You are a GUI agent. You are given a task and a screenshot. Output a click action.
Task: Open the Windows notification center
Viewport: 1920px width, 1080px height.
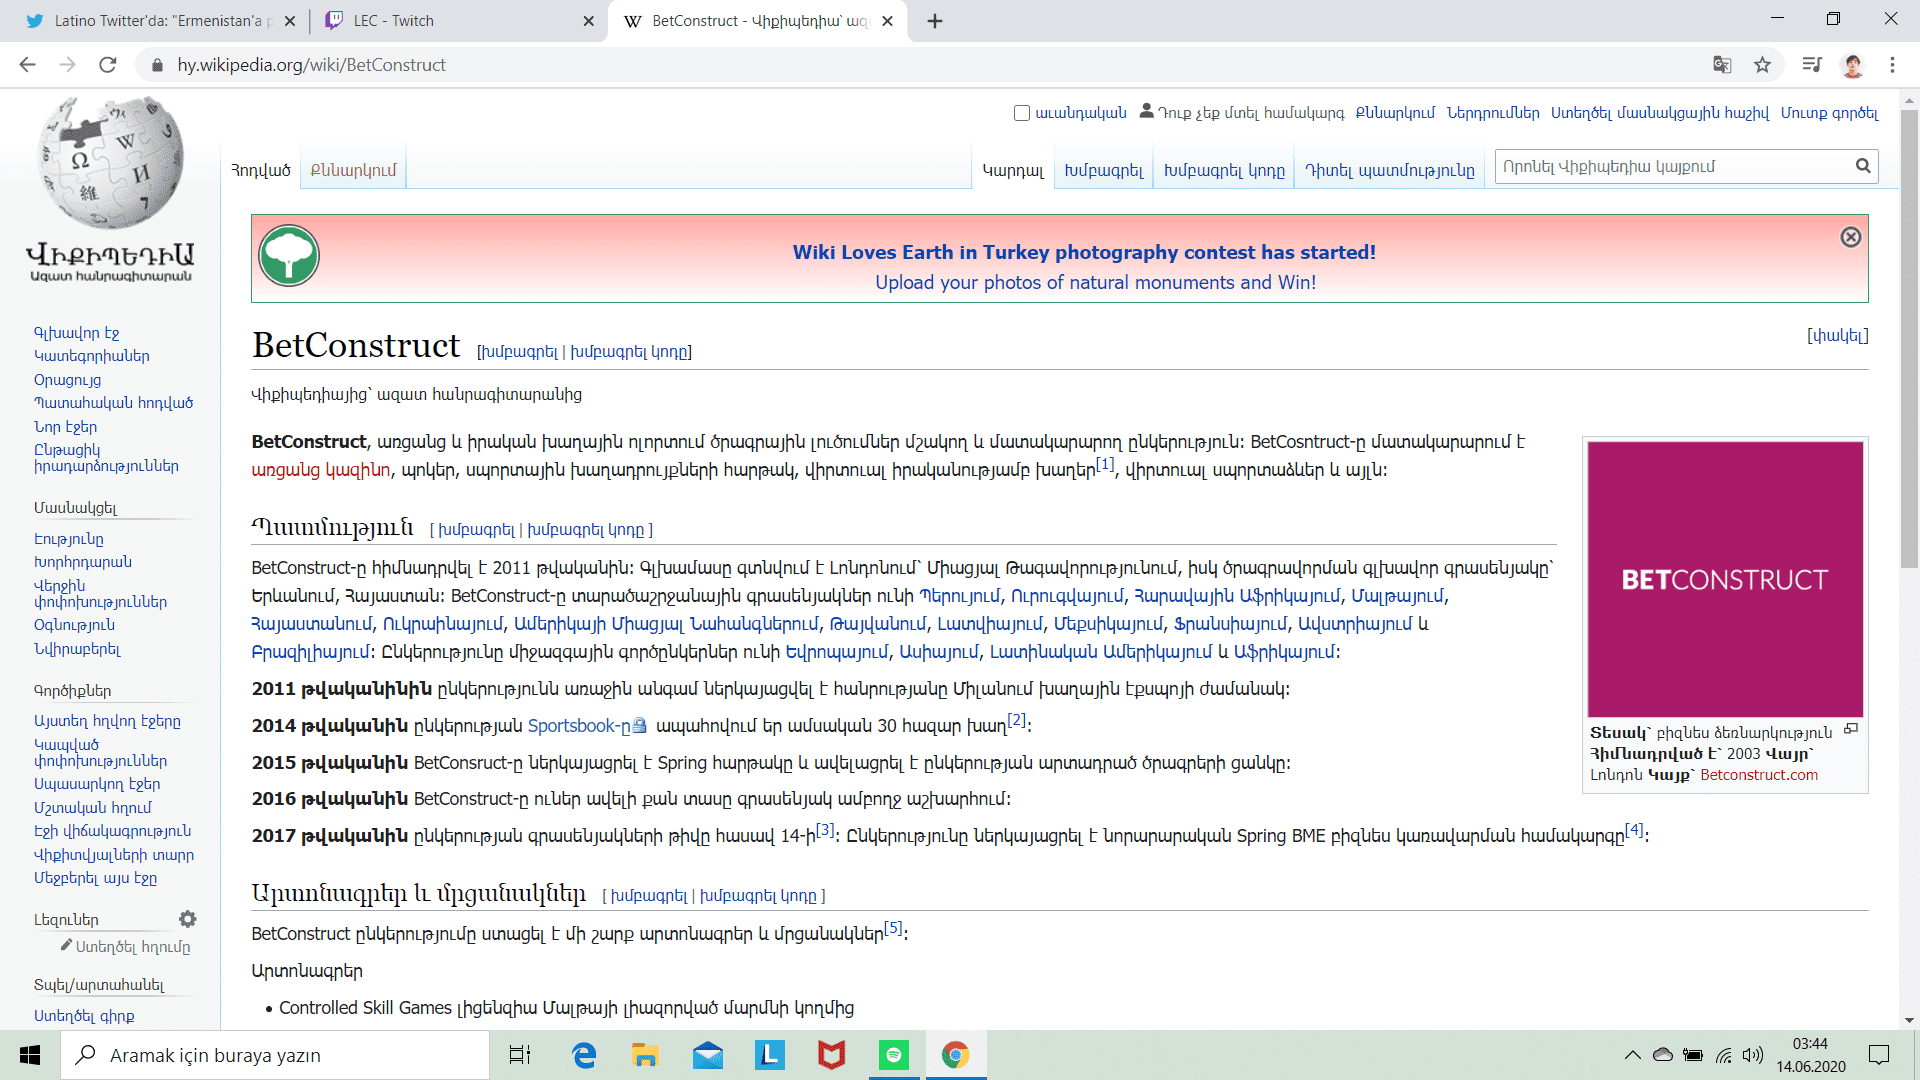point(1879,1055)
